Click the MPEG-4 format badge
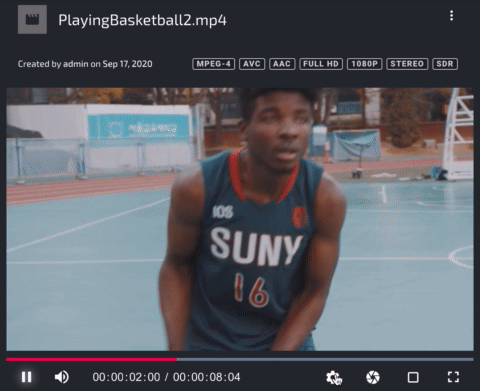 [x=214, y=64]
